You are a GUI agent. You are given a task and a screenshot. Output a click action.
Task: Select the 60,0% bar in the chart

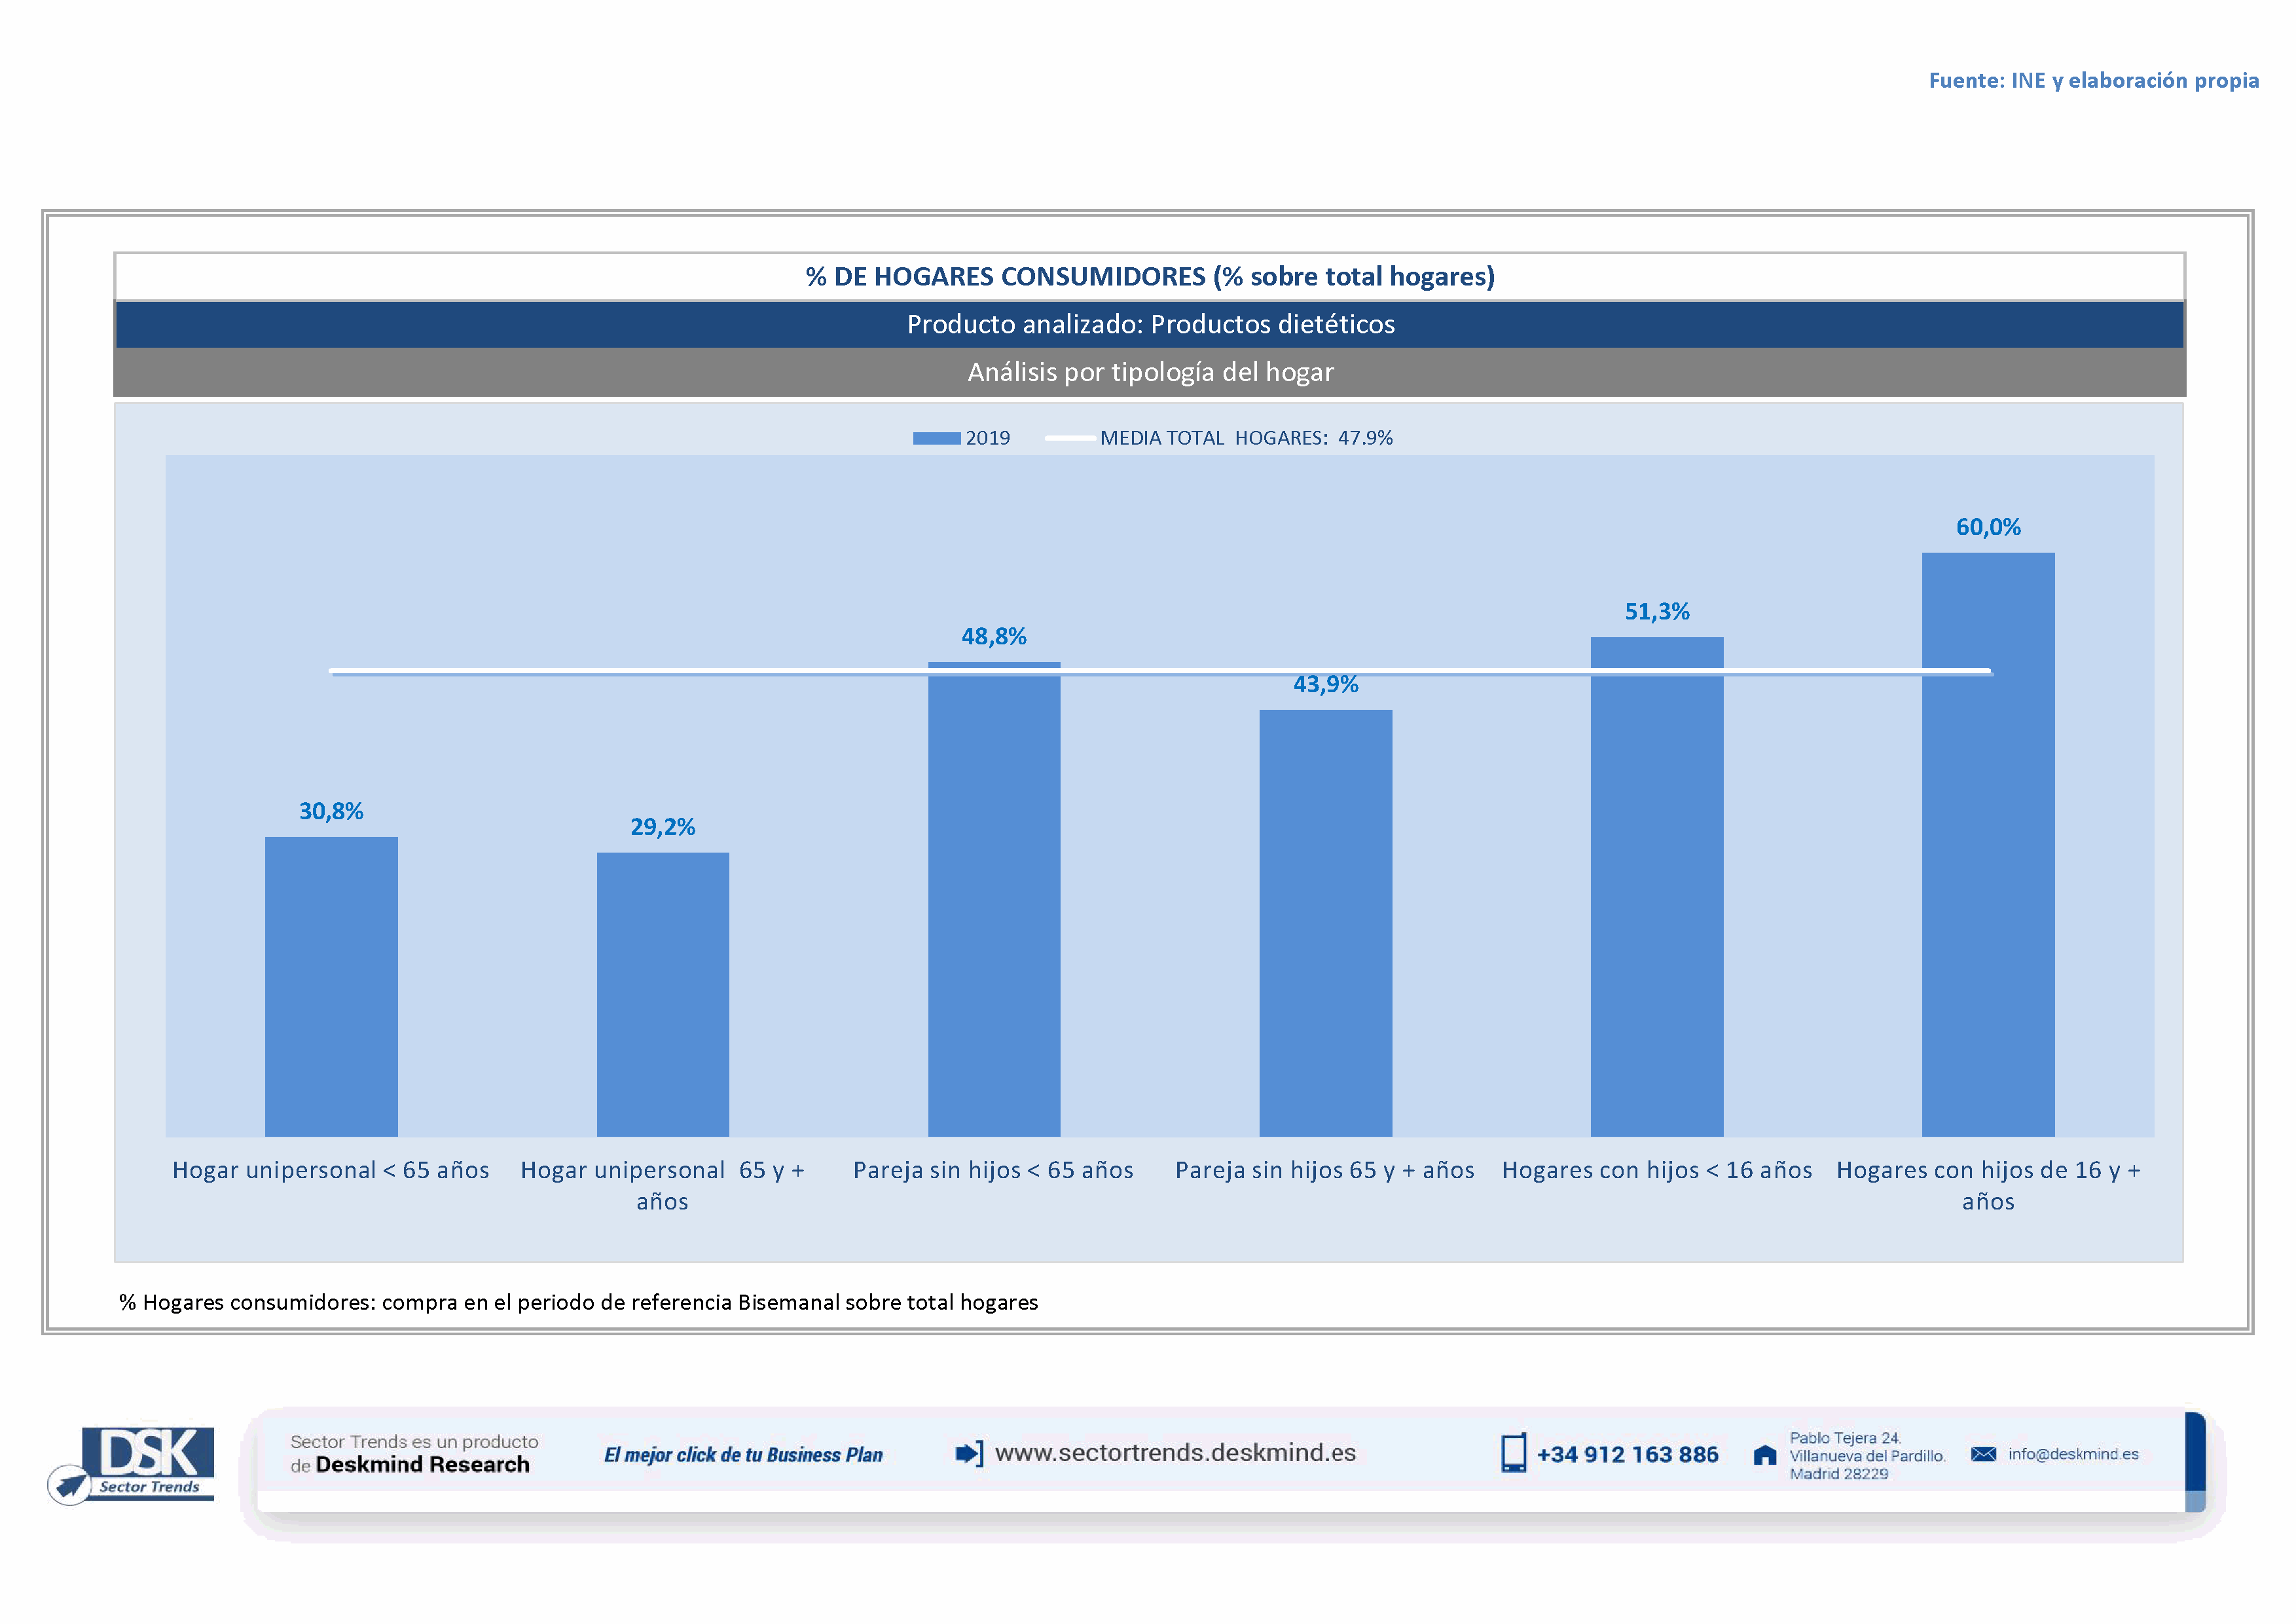pos(1987,844)
